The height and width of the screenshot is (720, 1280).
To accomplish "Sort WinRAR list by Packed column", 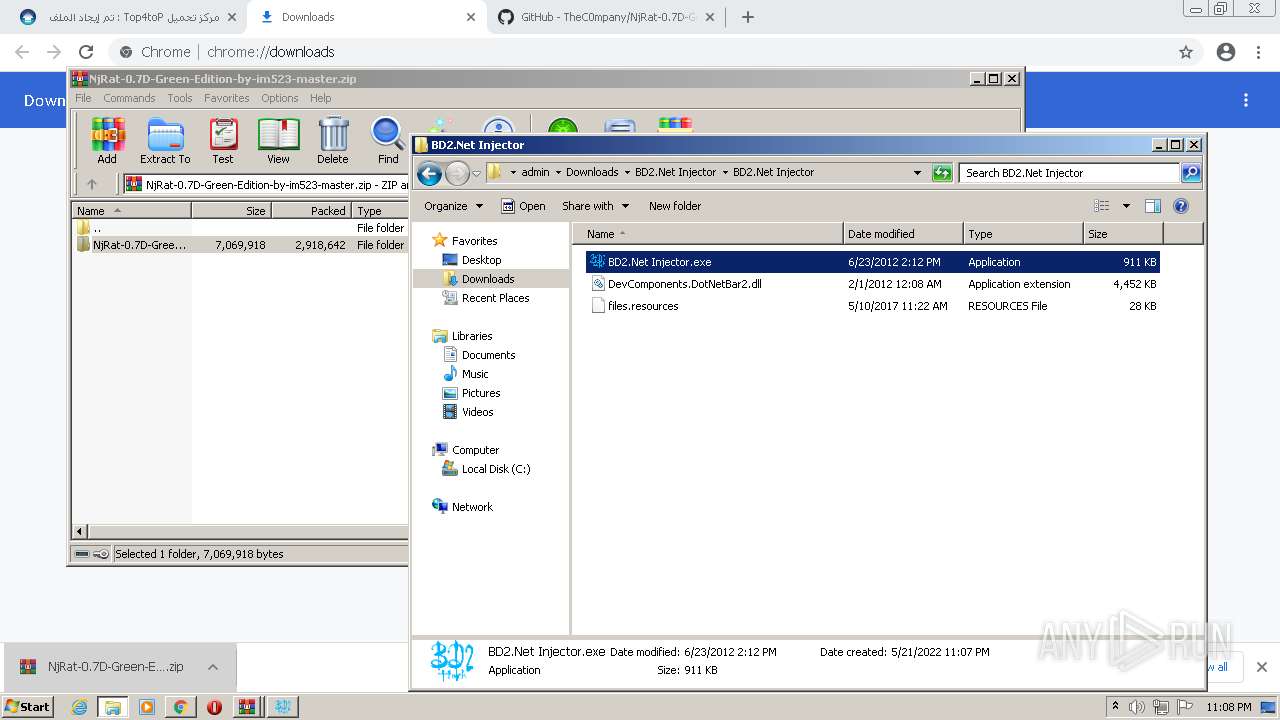I will (310, 211).
